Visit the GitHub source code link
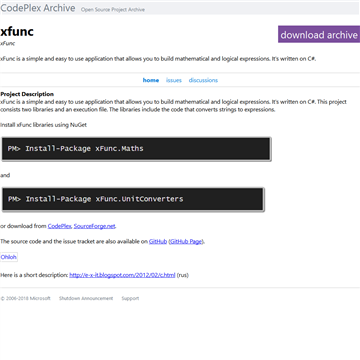The width and height of the screenshot is (360, 360). coord(158,242)
